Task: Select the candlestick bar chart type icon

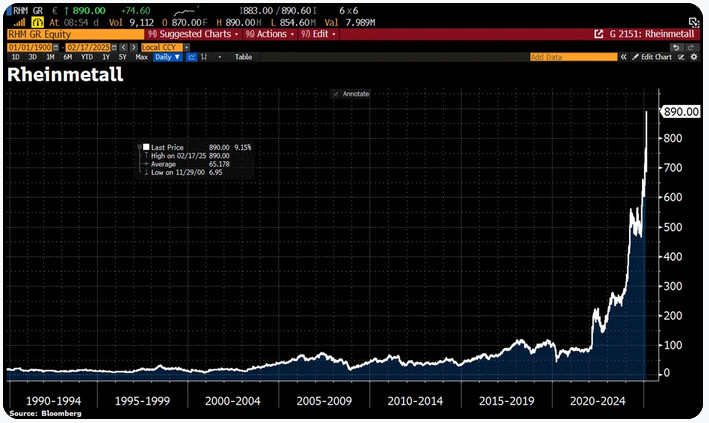Action: pyautogui.click(x=204, y=57)
